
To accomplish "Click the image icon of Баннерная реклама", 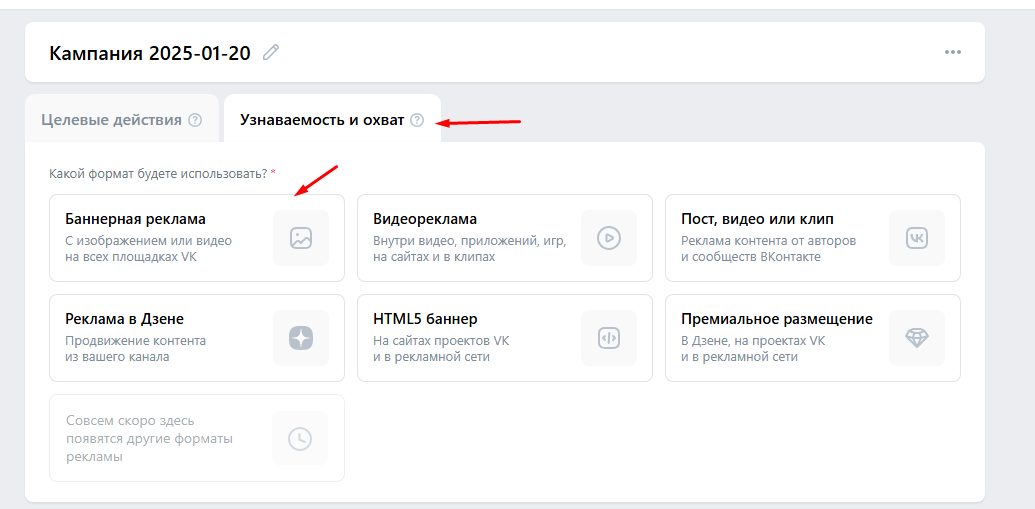I will click(x=301, y=238).
